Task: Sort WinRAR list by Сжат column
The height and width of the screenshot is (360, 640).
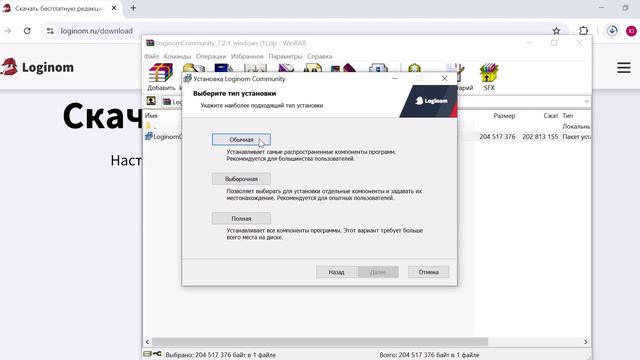Action: click(x=551, y=116)
